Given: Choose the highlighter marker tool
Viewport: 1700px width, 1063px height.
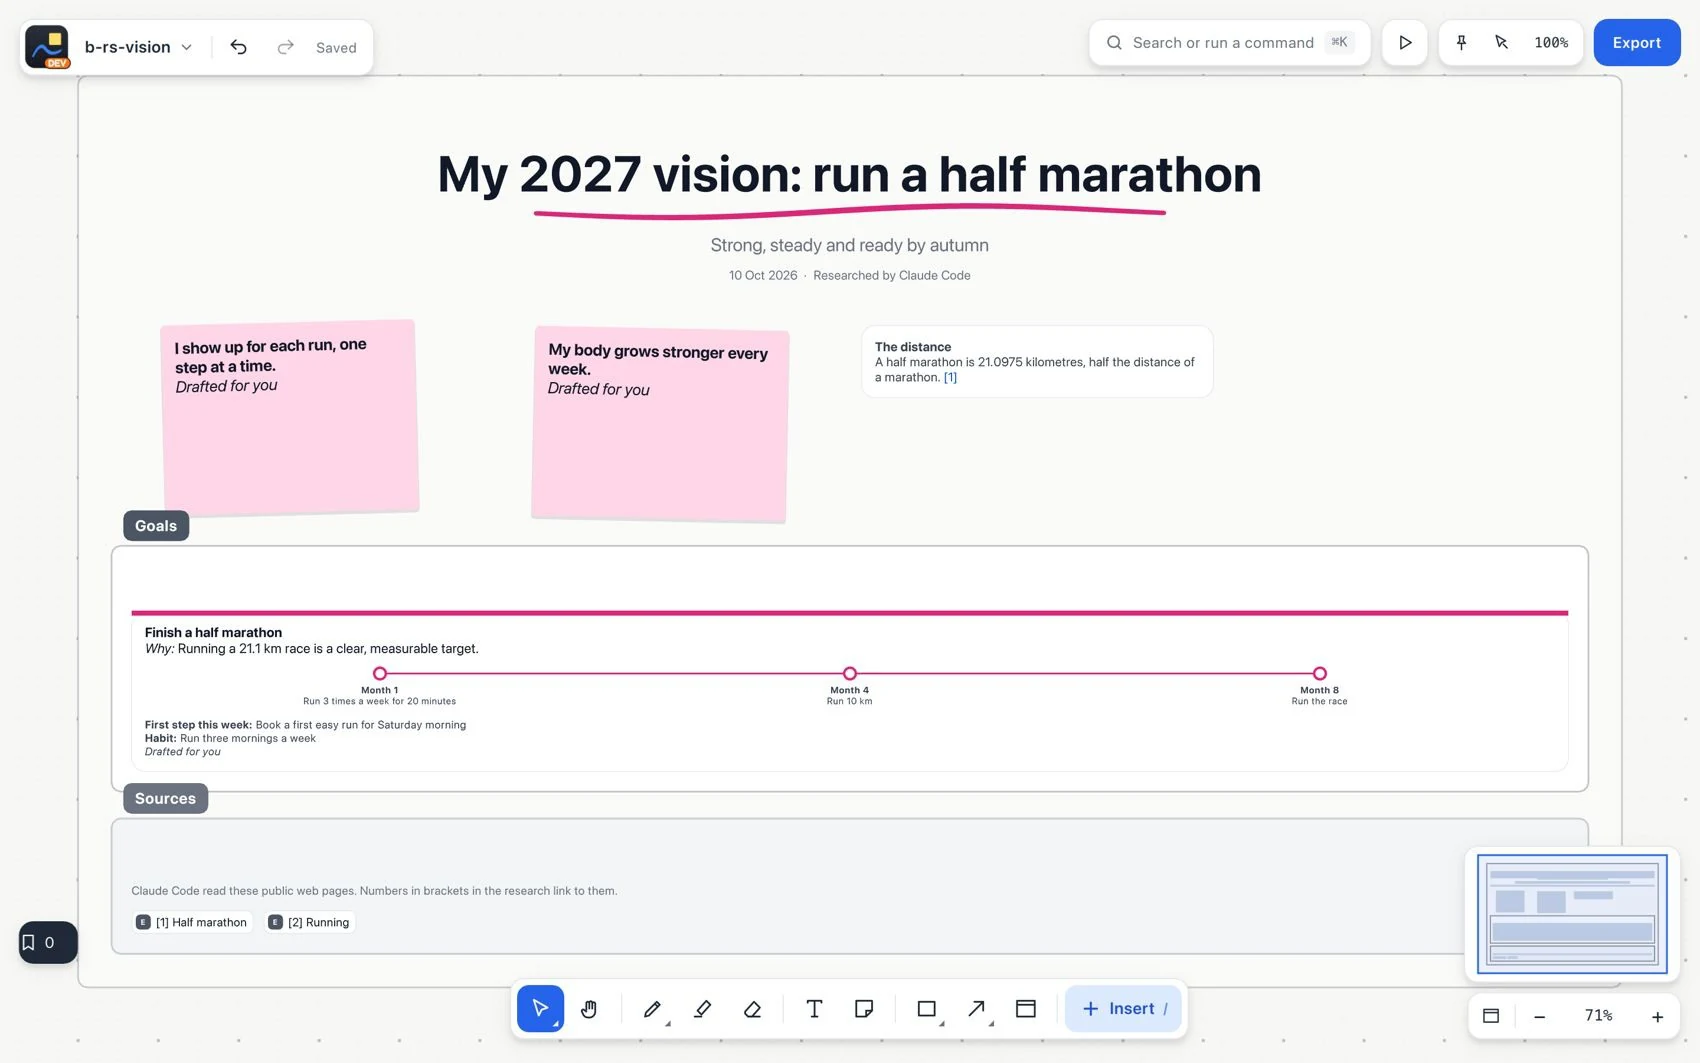Looking at the screenshot, I should pyautogui.click(x=702, y=1008).
